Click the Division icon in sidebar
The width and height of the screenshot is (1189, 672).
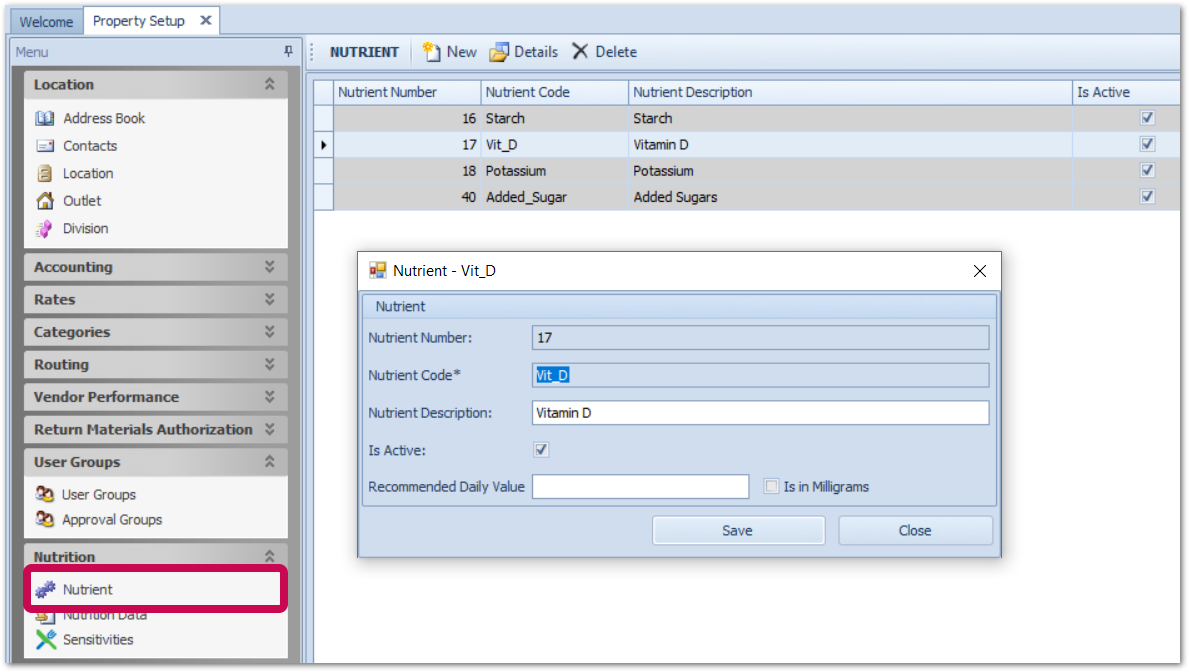pyautogui.click(x=45, y=229)
